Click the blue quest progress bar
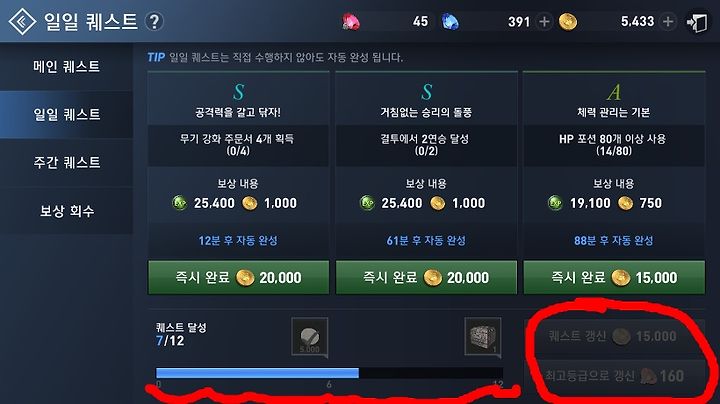The image size is (720, 404). pos(329,373)
